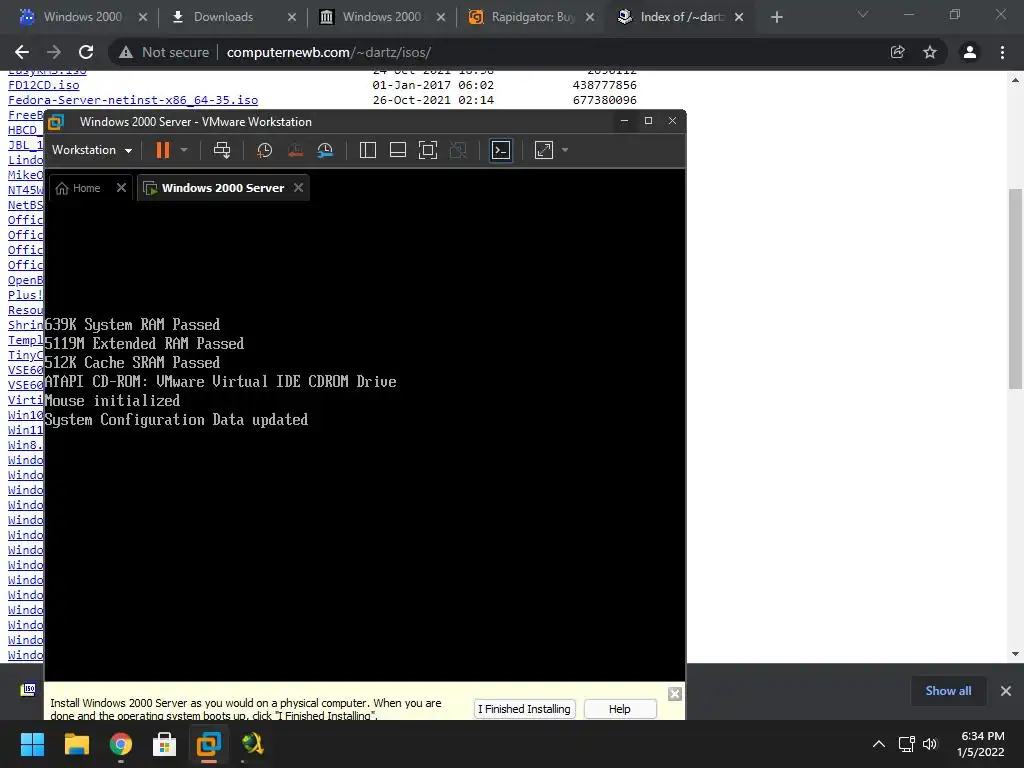Click the Unity mode icon
Screen dimensions: 1024x768
(x=458, y=150)
